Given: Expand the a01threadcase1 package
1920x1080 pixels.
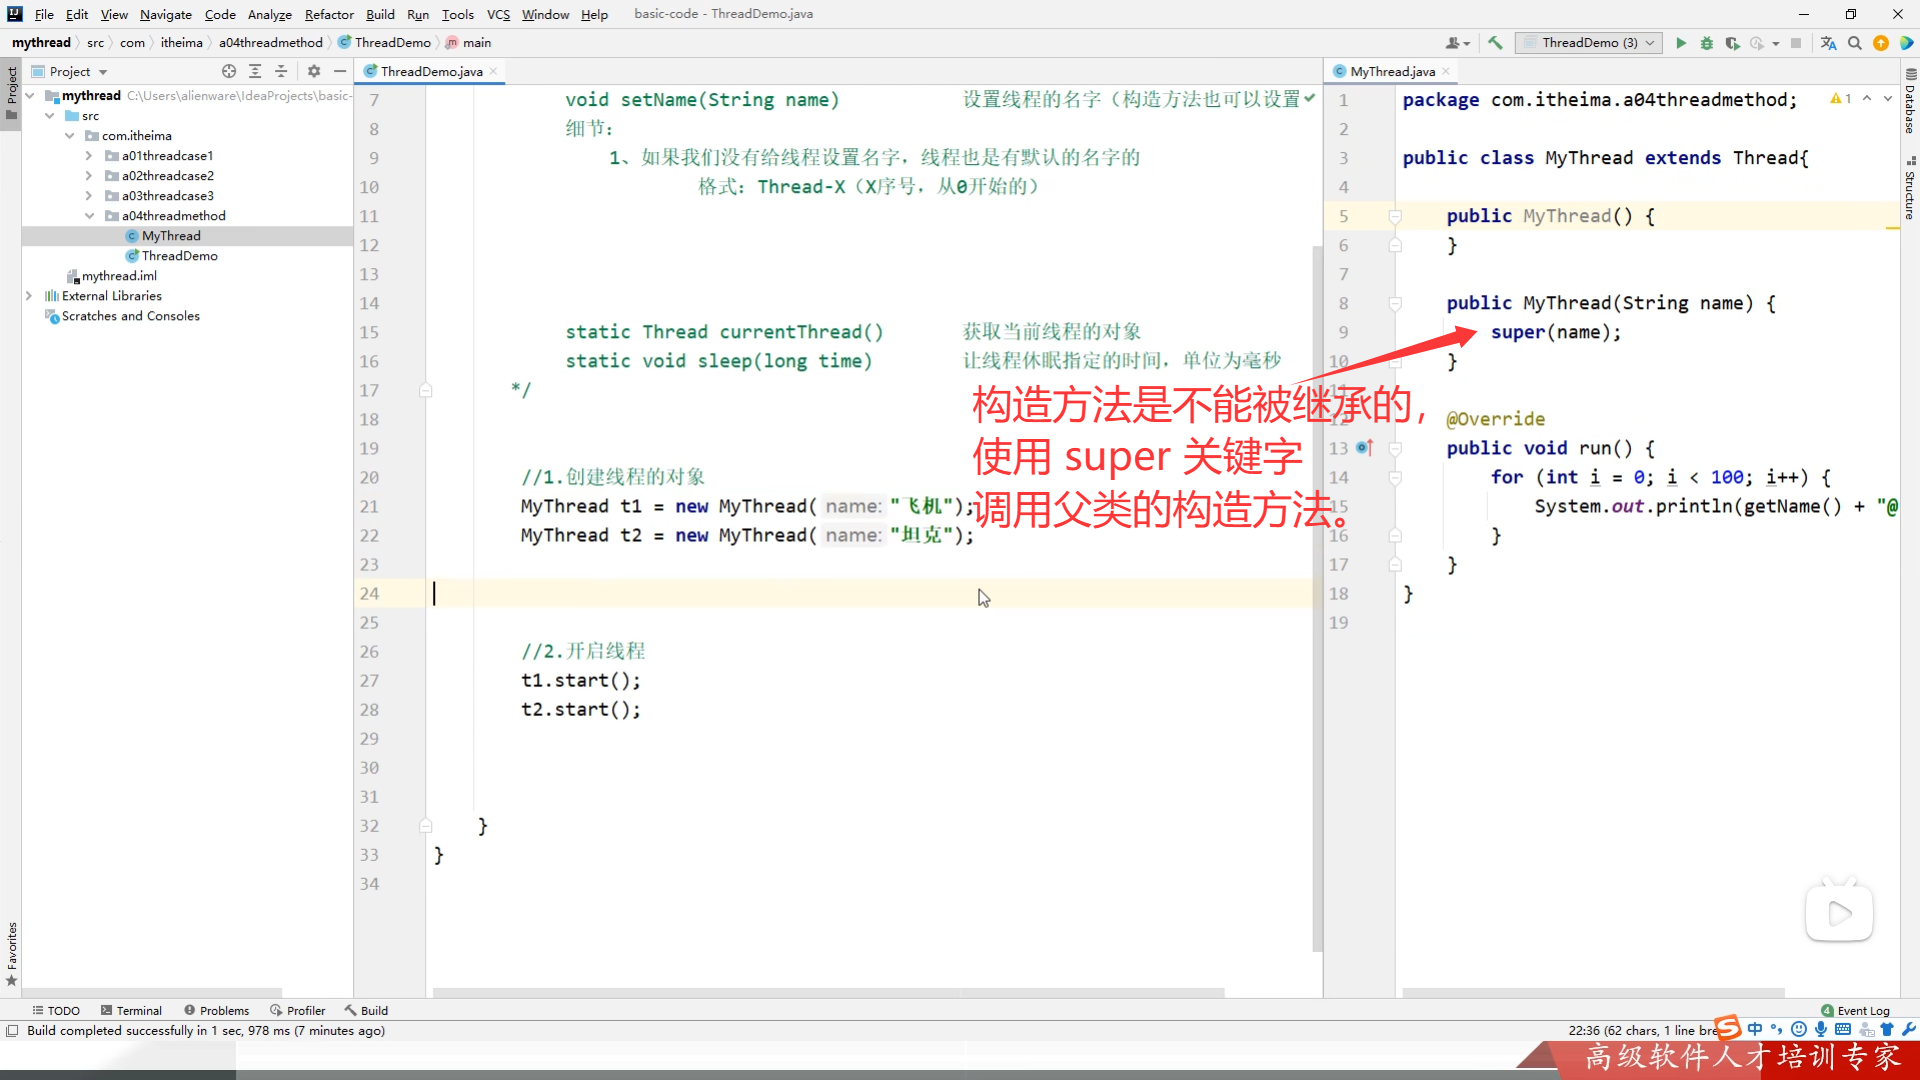Looking at the screenshot, I should pos(89,156).
